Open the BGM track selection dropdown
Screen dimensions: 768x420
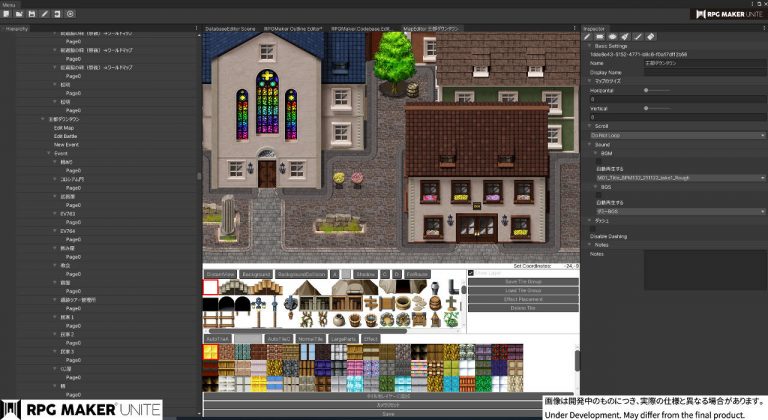[677, 178]
